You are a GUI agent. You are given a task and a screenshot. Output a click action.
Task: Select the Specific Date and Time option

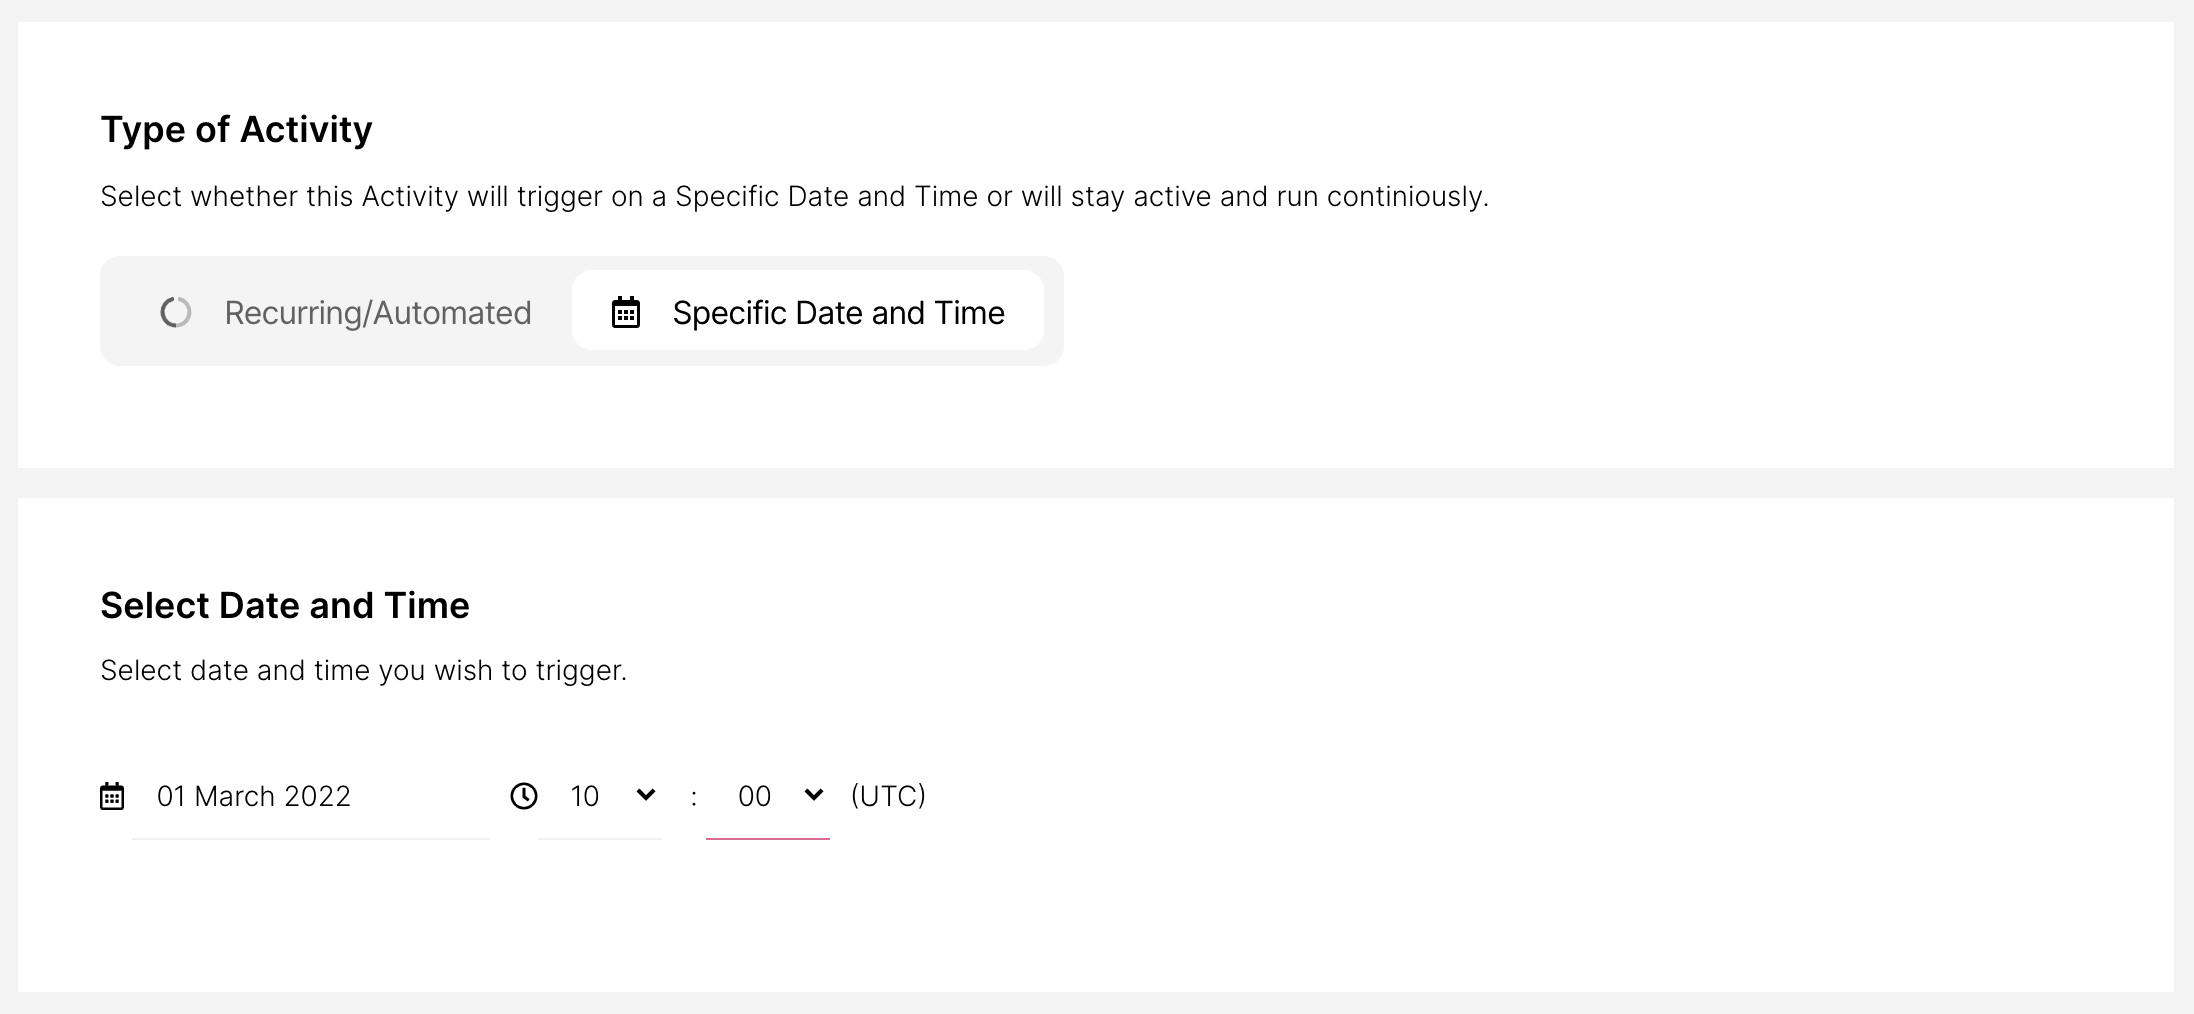click(x=808, y=311)
